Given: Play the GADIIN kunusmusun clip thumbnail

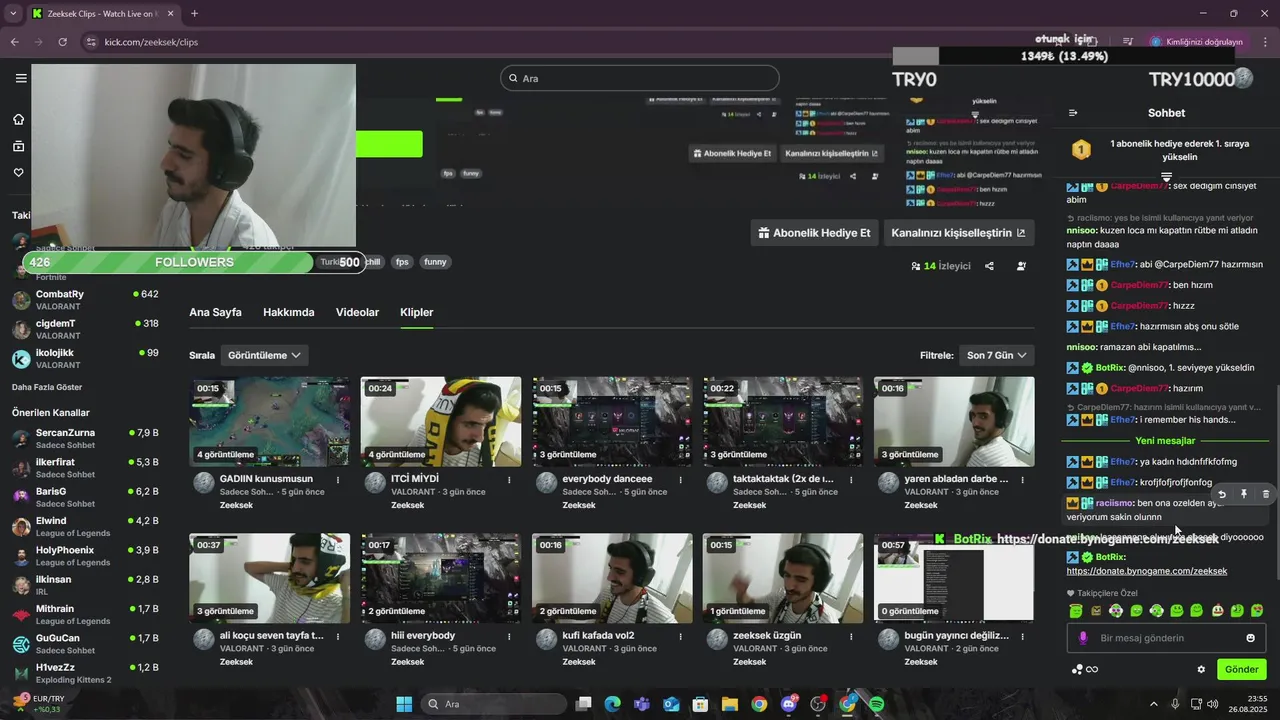Looking at the screenshot, I should click(x=269, y=422).
